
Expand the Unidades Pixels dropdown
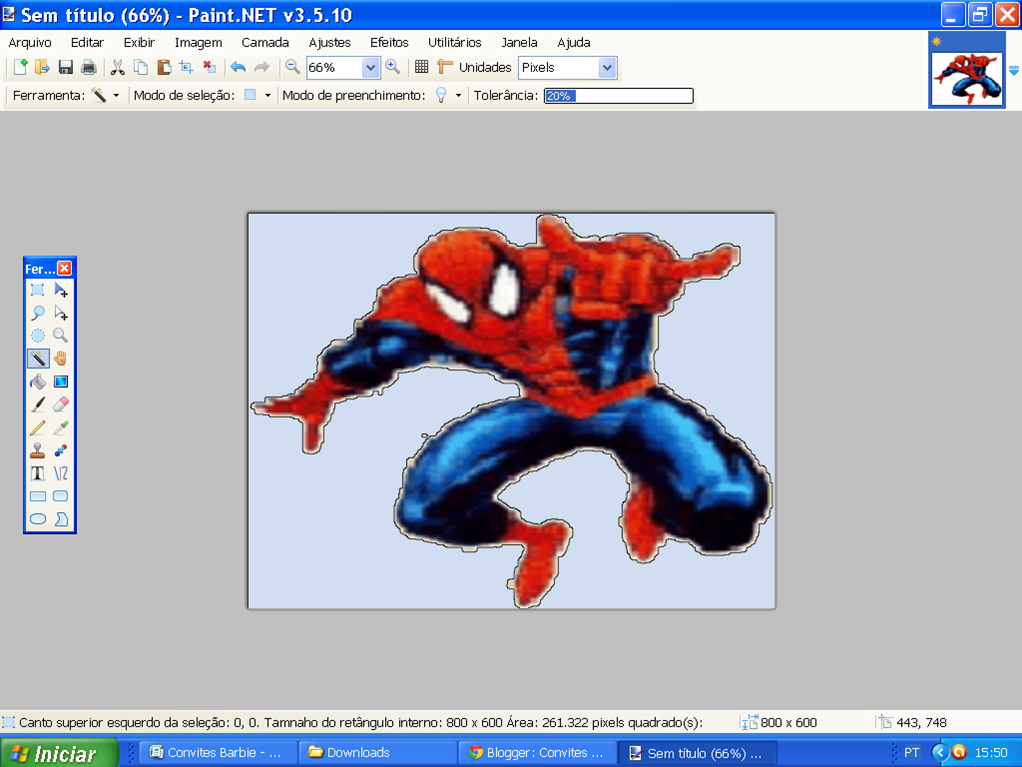607,67
